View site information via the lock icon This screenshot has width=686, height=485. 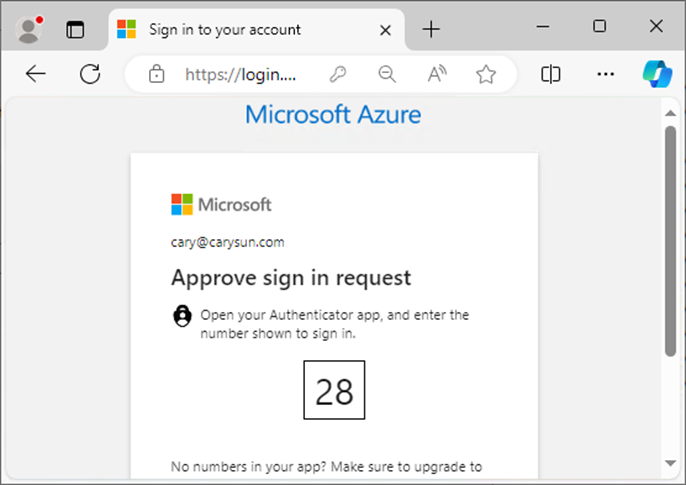click(156, 74)
